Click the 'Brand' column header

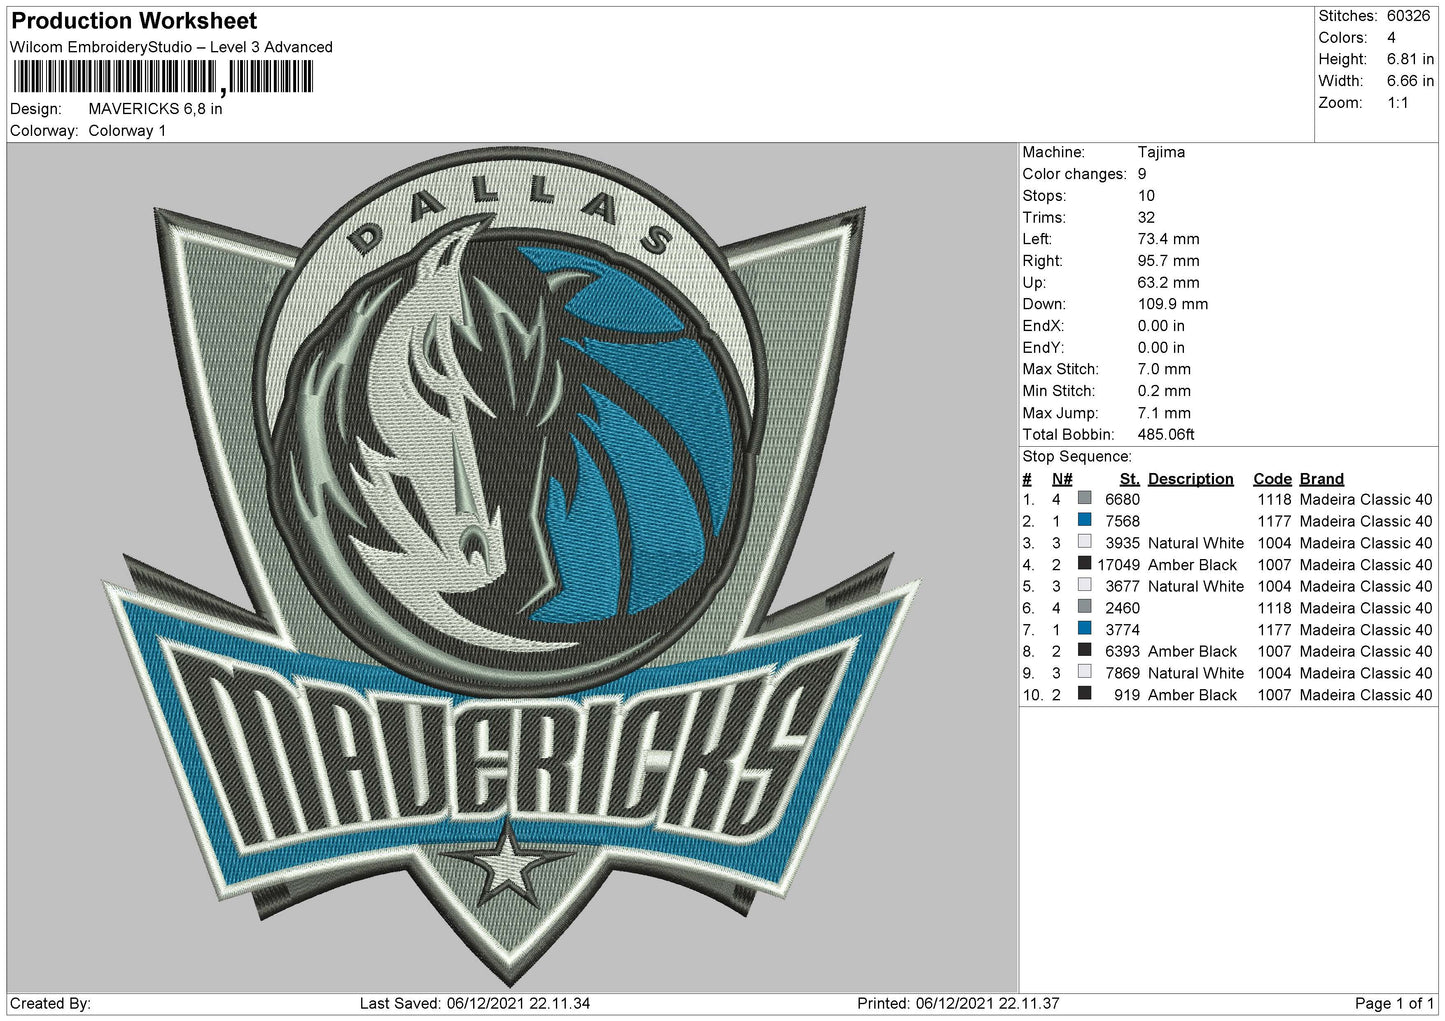coord(1322,479)
